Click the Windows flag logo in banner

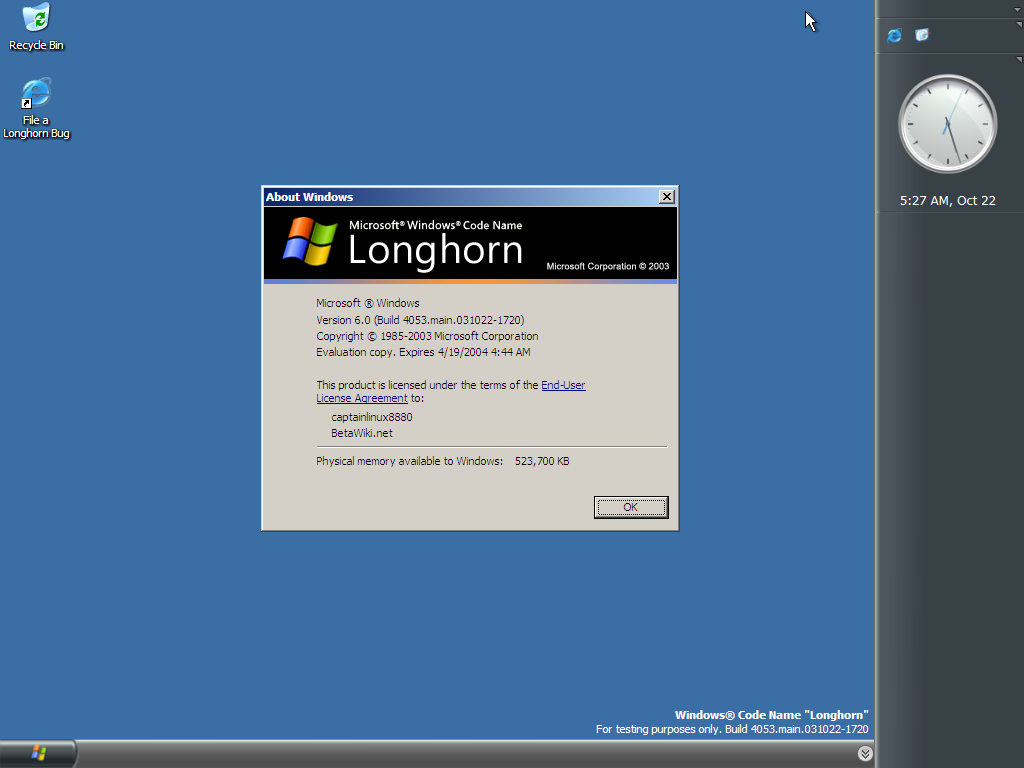[x=310, y=242]
